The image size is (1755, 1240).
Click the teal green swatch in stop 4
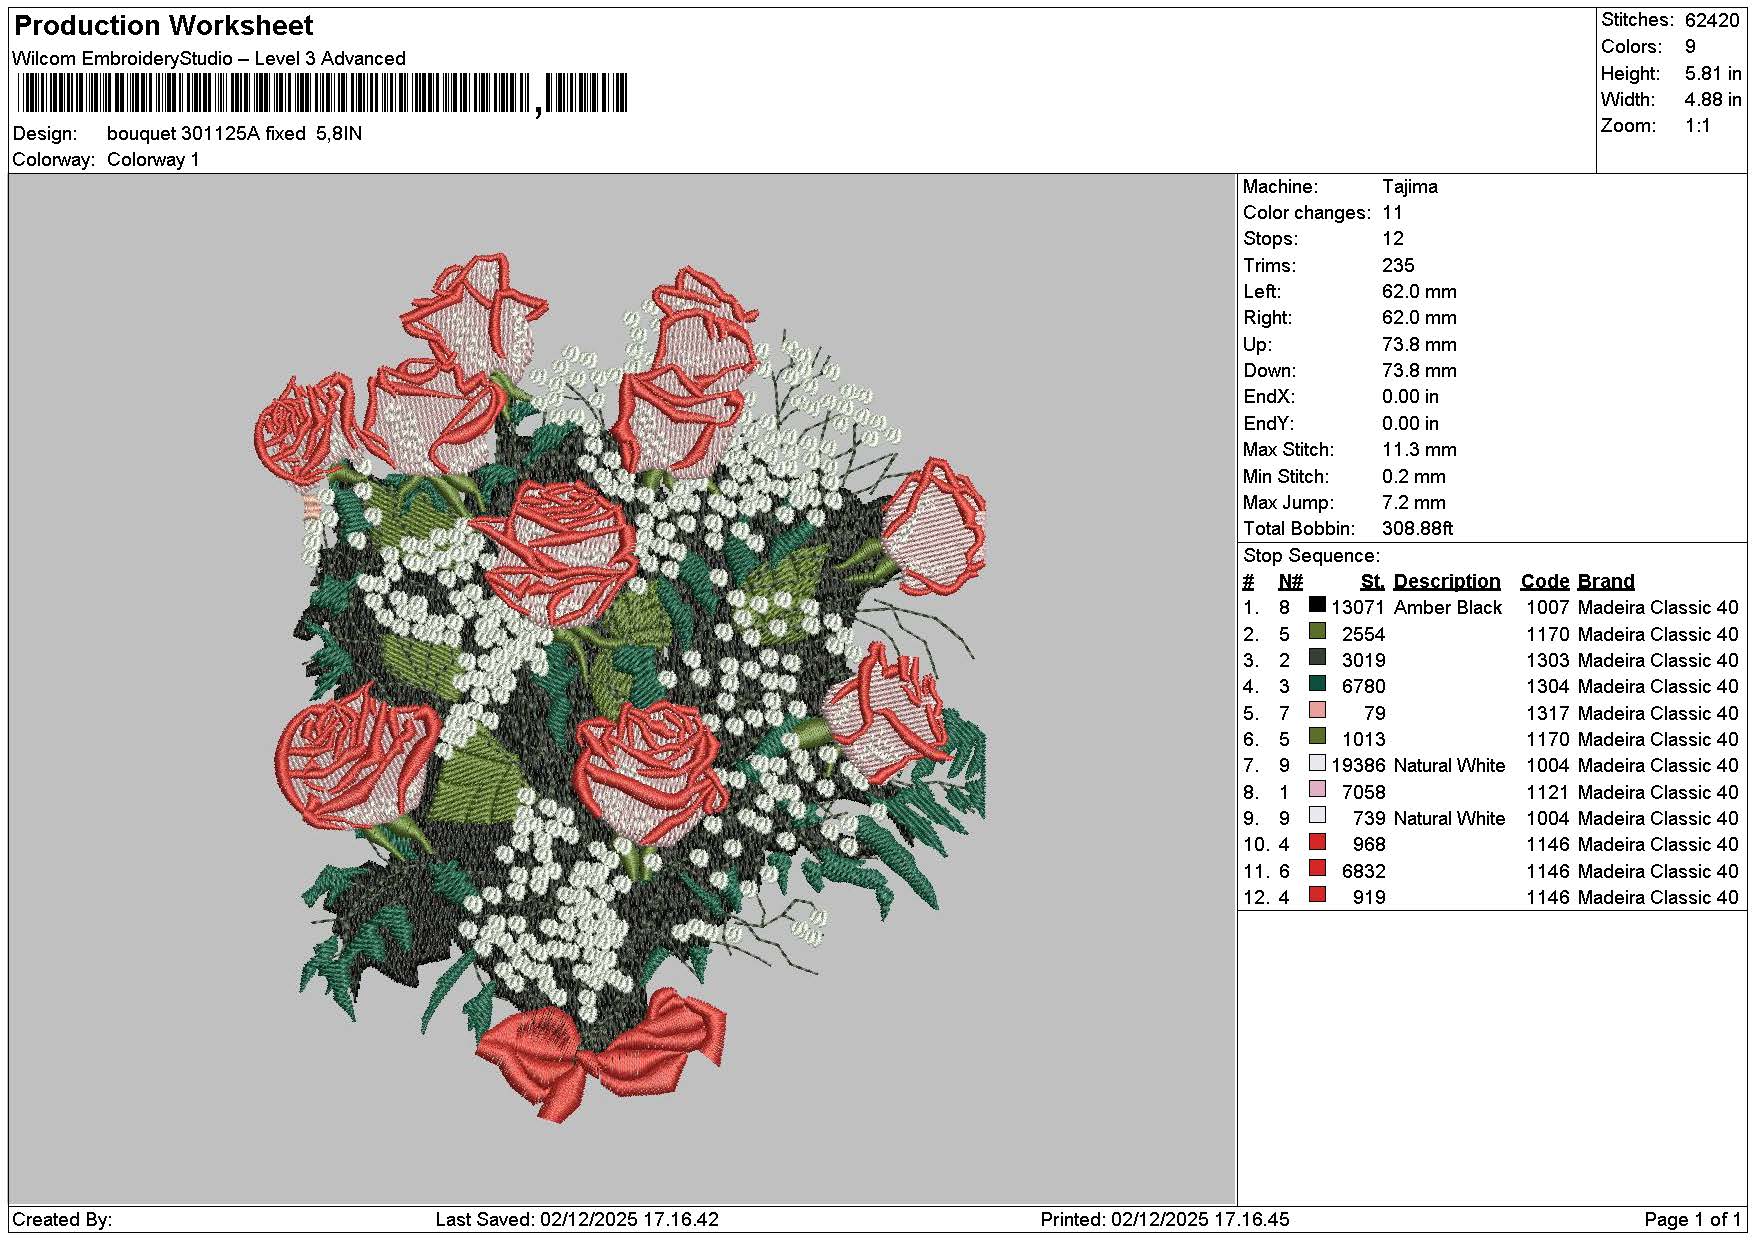point(1318,684)
